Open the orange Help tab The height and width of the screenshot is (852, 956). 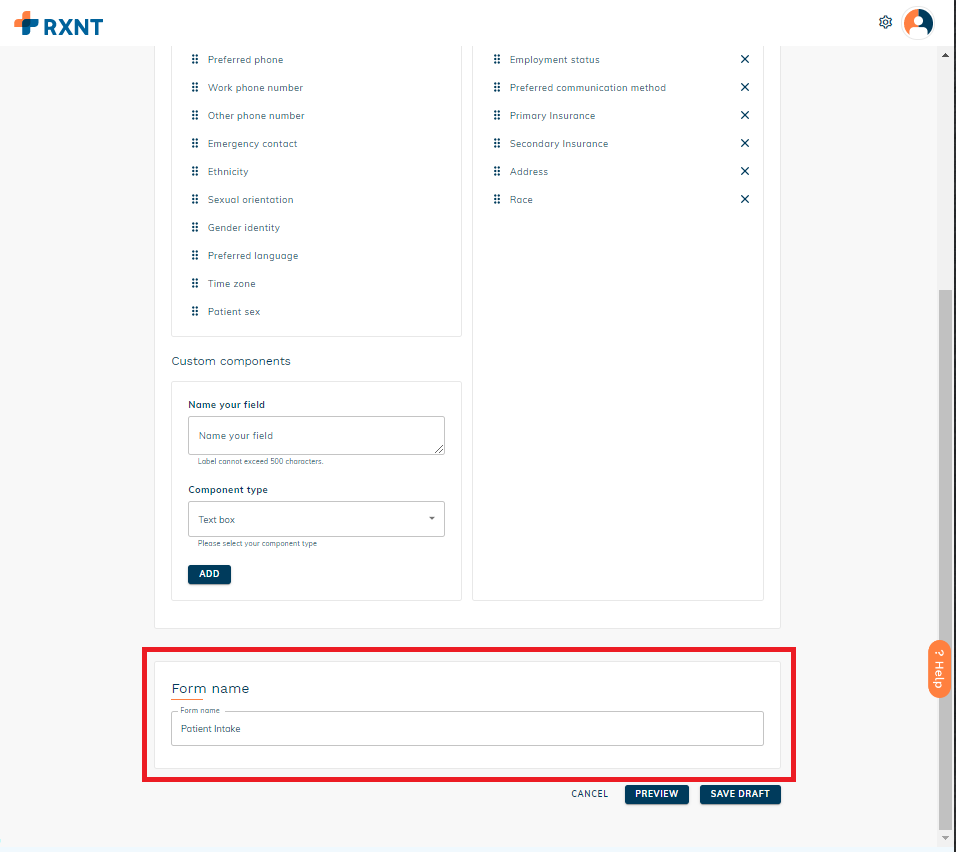[x=940, y=668]
